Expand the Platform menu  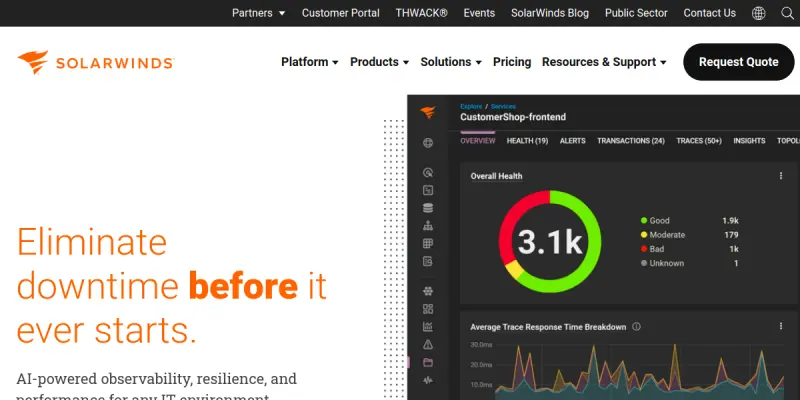(x=310, y=62)
